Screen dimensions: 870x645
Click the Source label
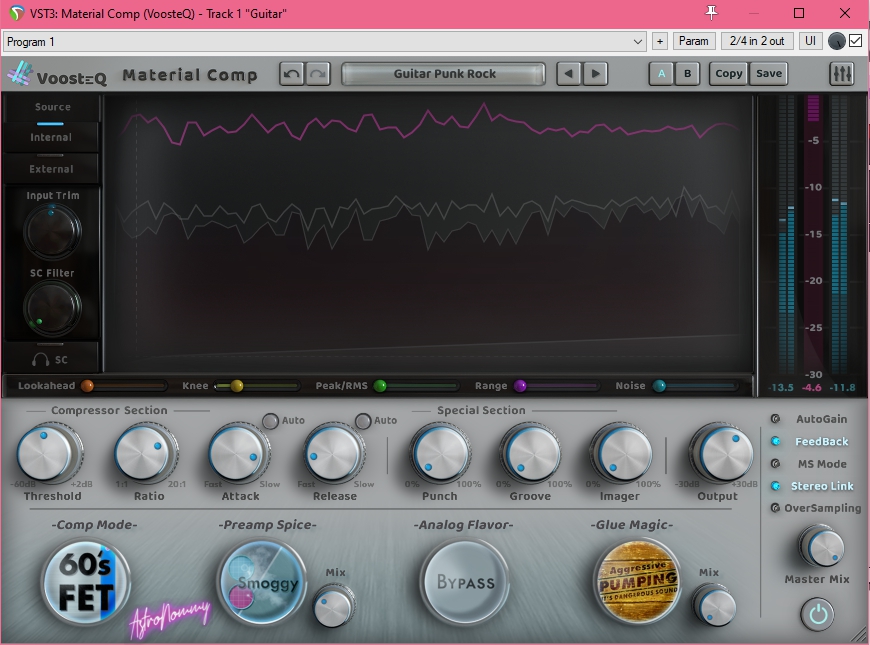[52, 107]
